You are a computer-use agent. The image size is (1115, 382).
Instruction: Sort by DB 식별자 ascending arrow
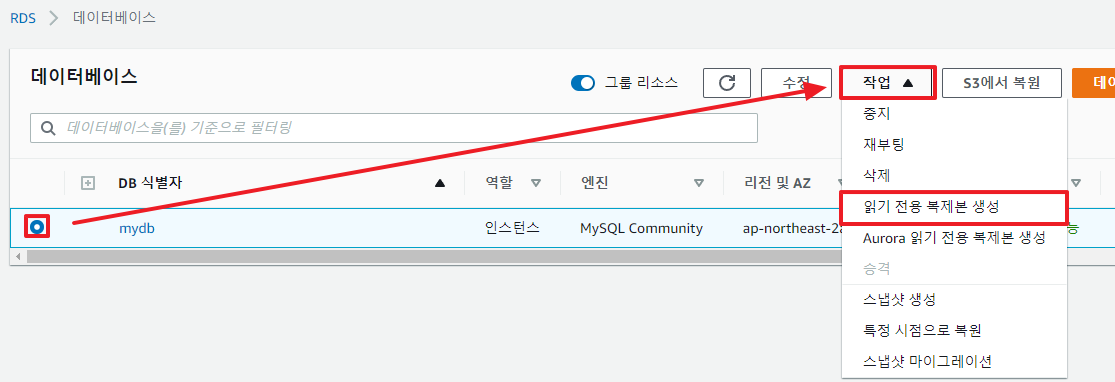(x=439, y=184)
